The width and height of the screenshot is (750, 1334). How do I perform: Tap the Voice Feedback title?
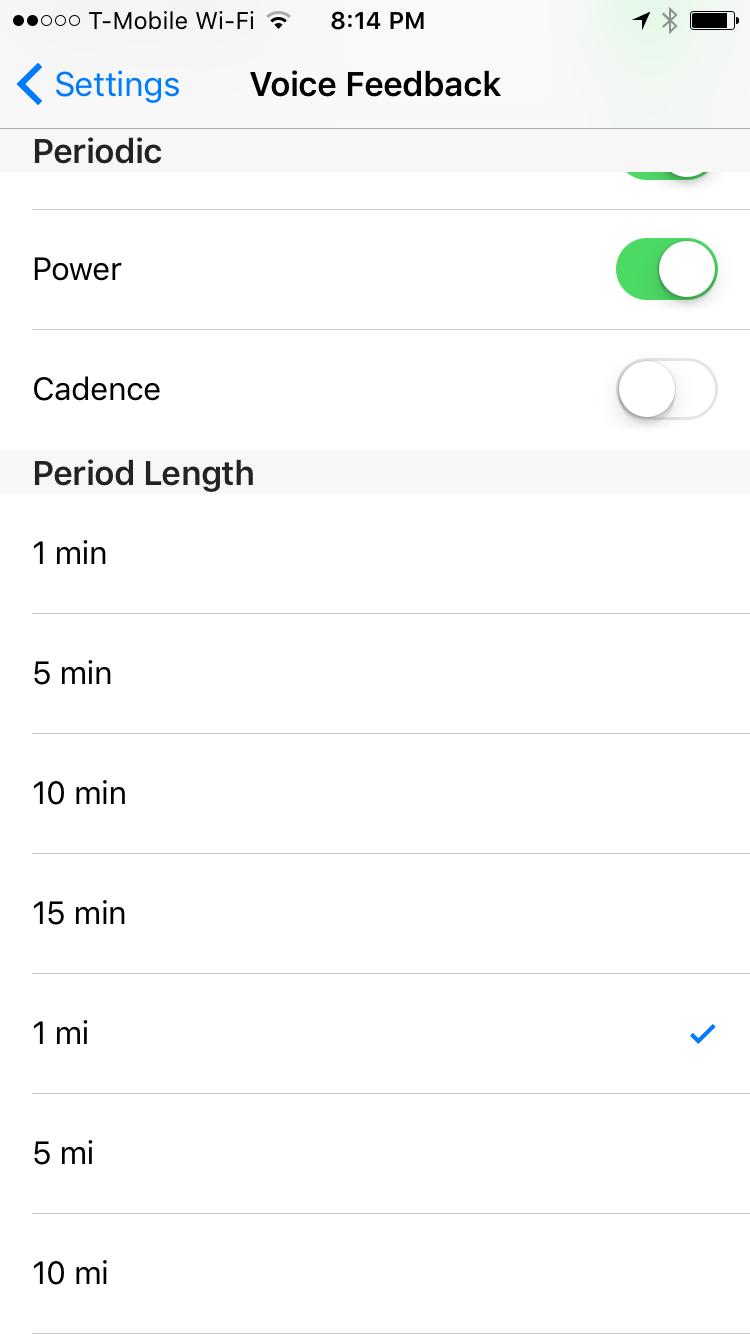(x=375, y=84)
